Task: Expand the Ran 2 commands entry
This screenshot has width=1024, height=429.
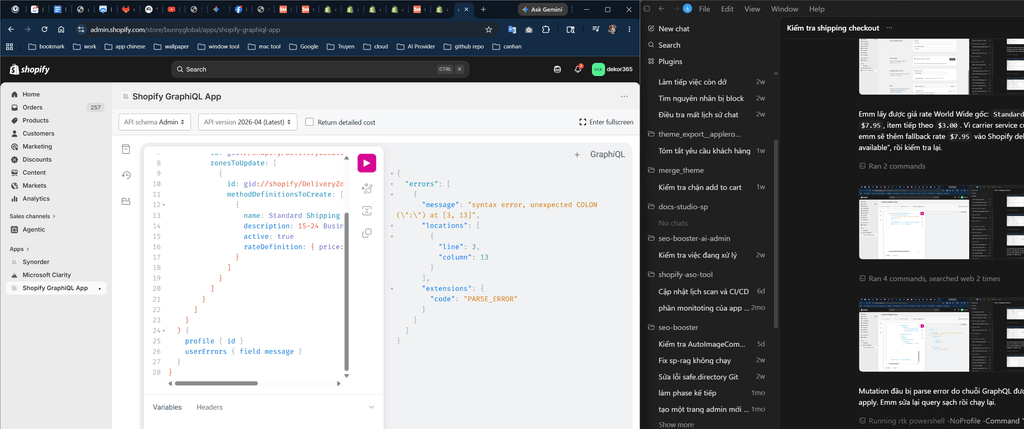Action: click(x=892, y=166)
